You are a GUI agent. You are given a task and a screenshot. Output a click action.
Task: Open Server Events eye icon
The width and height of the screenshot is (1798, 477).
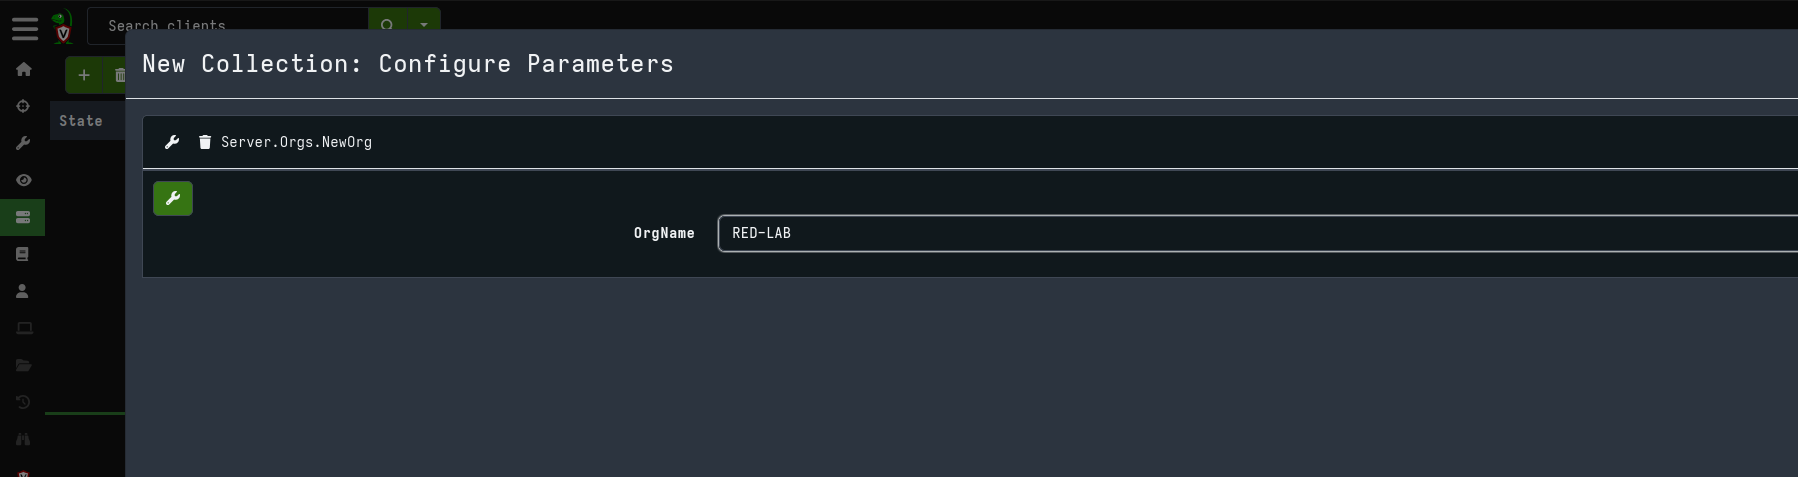click(23, 180)
